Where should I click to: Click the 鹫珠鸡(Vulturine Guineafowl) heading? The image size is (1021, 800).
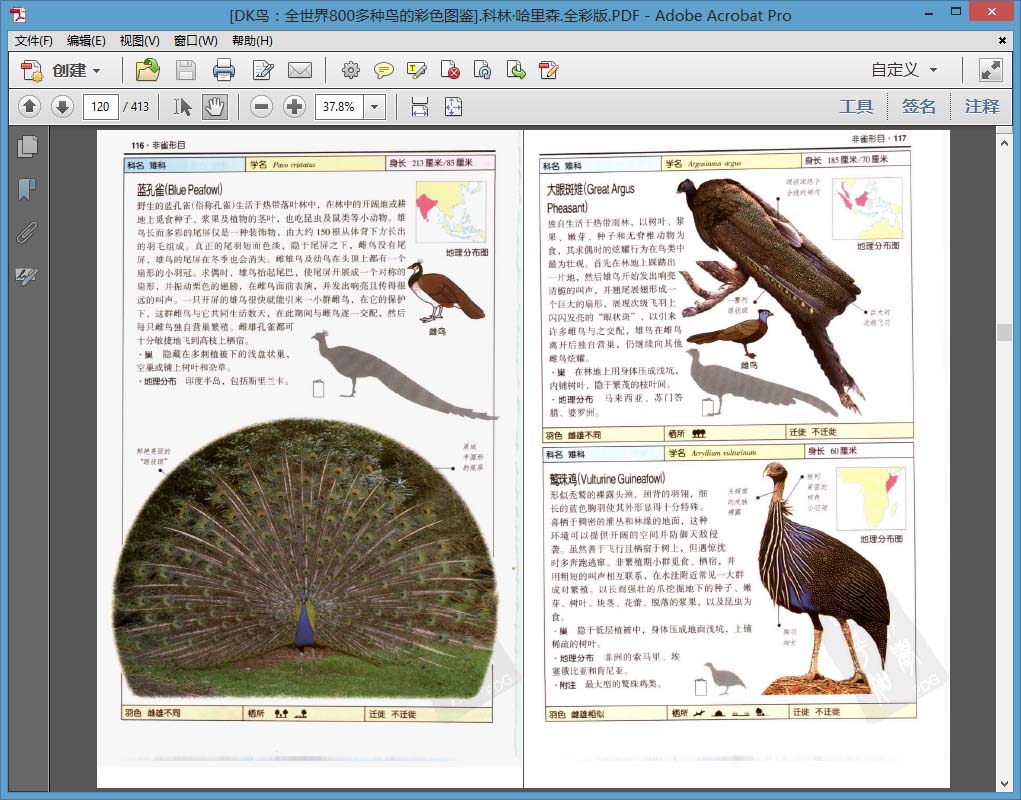click(x=607, y=479)
